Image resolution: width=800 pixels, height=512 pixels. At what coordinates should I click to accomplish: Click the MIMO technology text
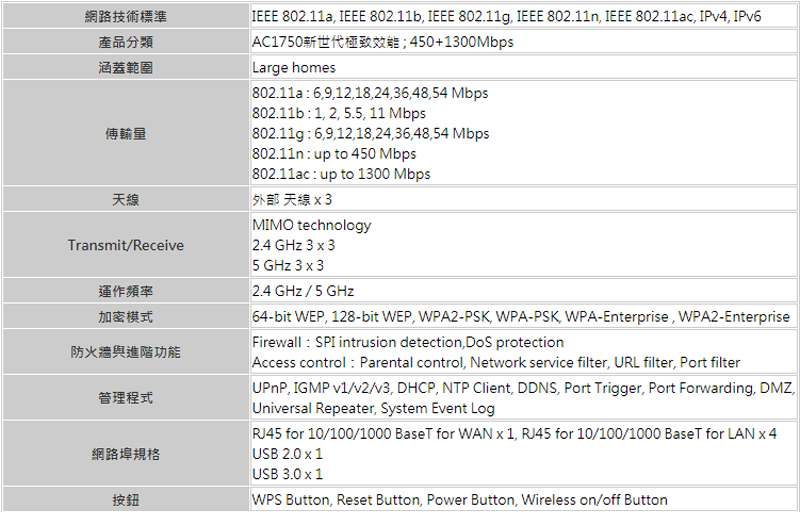tap(312, 225)
